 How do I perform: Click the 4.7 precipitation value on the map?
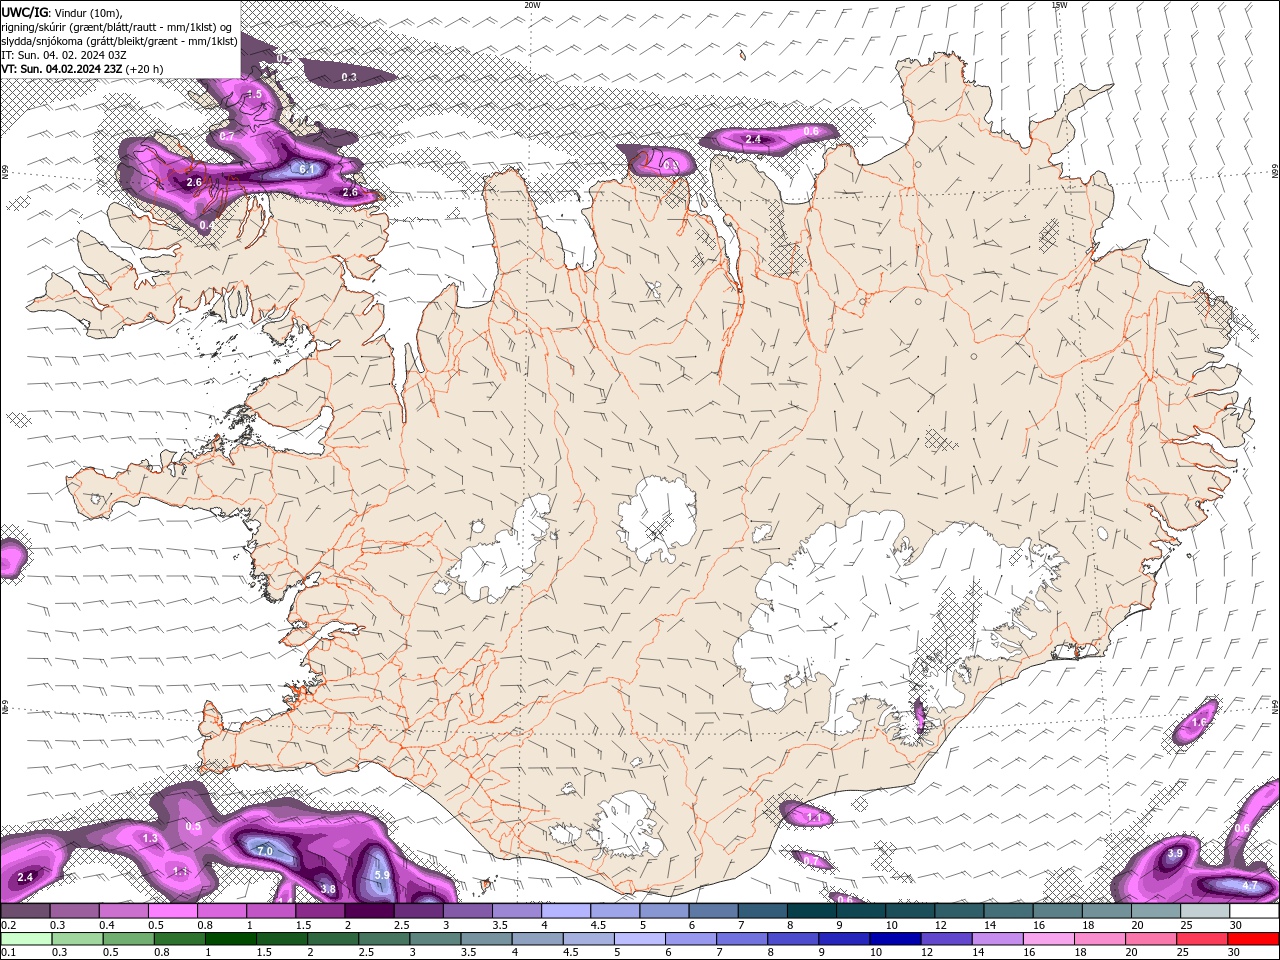(x=1249, y=886)
